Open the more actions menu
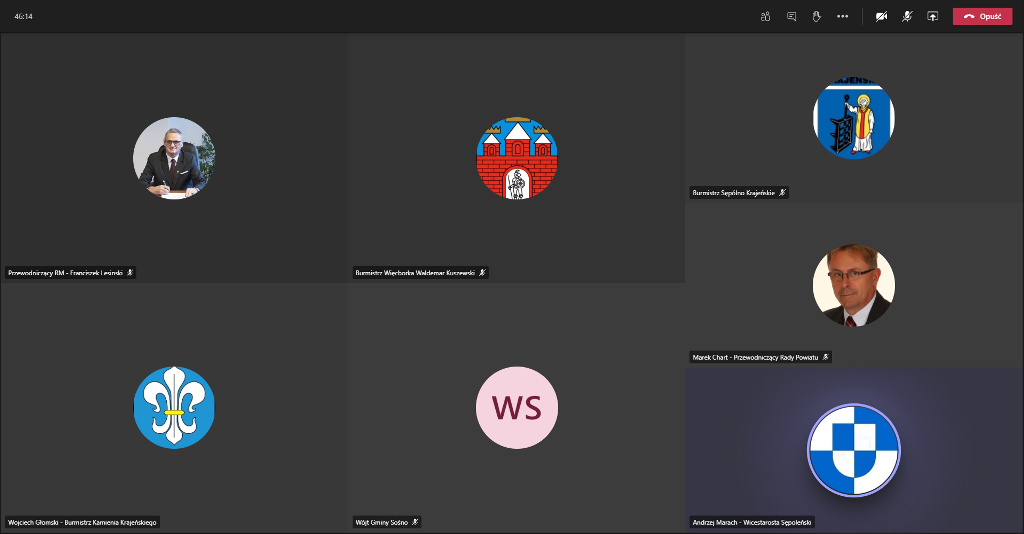The height and width of the screenshot is (534, 1024). coord(842,16)
